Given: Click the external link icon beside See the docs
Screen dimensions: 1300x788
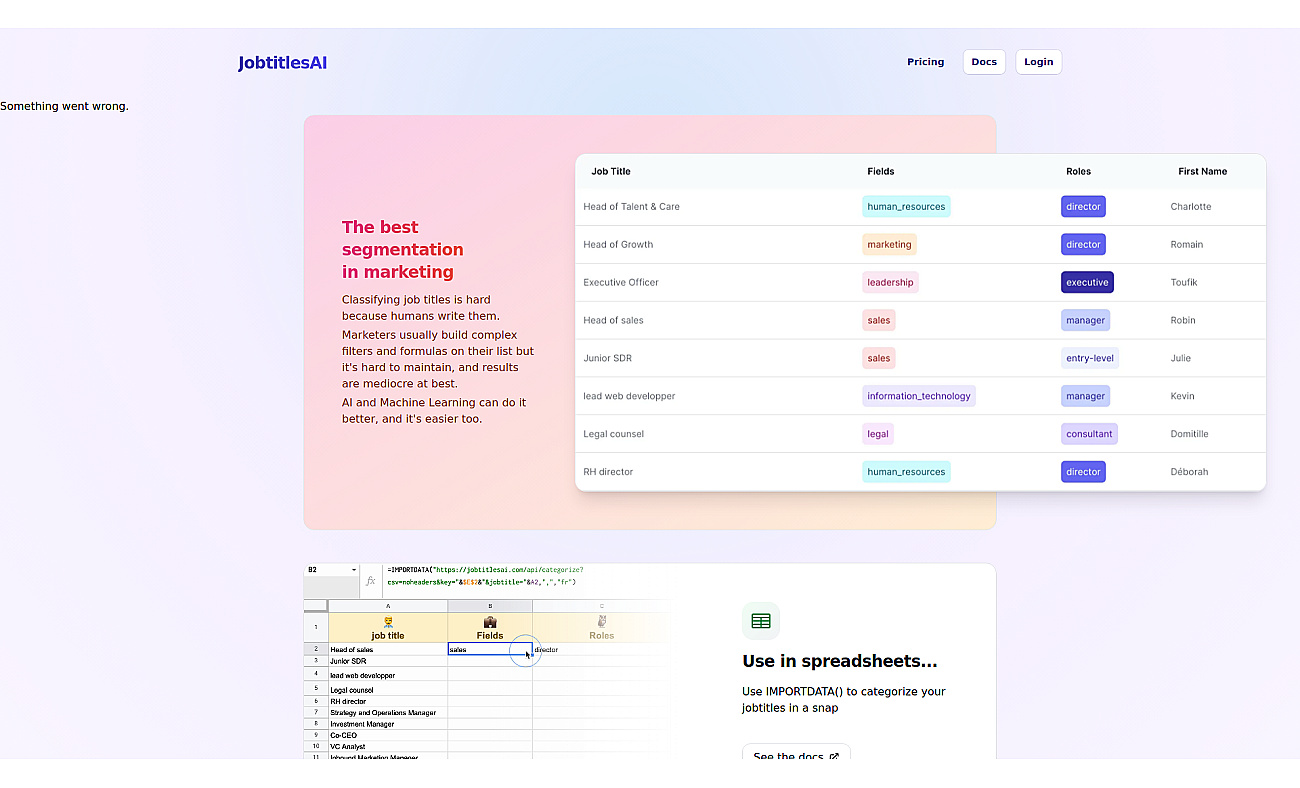Looking at the screenshot, I should point(834,757).
